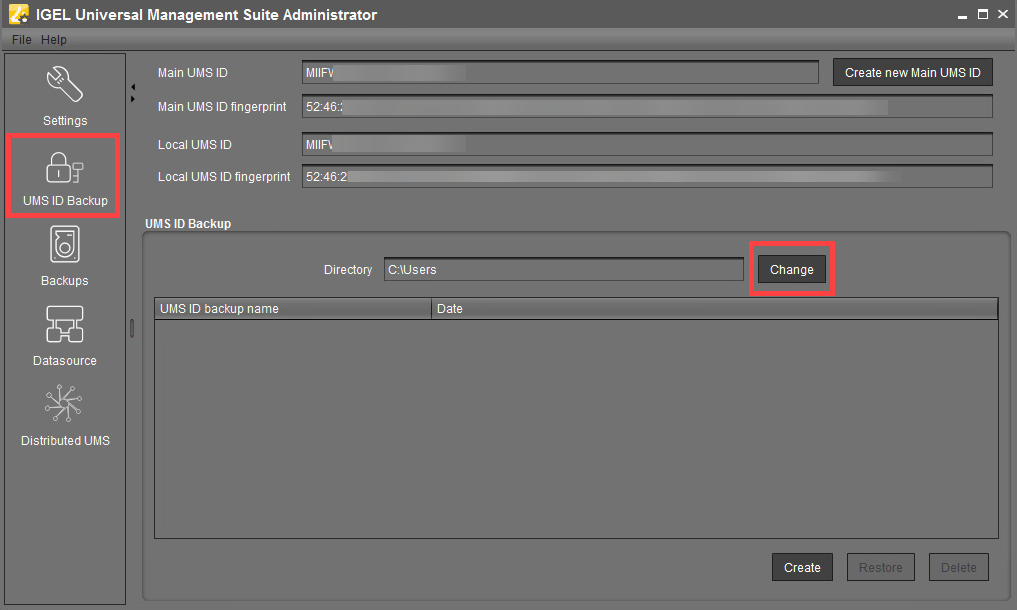Click into the Directory path field
Viewport: 1017px width, 610px height.
pyautogui.click(x=563, y=270)
